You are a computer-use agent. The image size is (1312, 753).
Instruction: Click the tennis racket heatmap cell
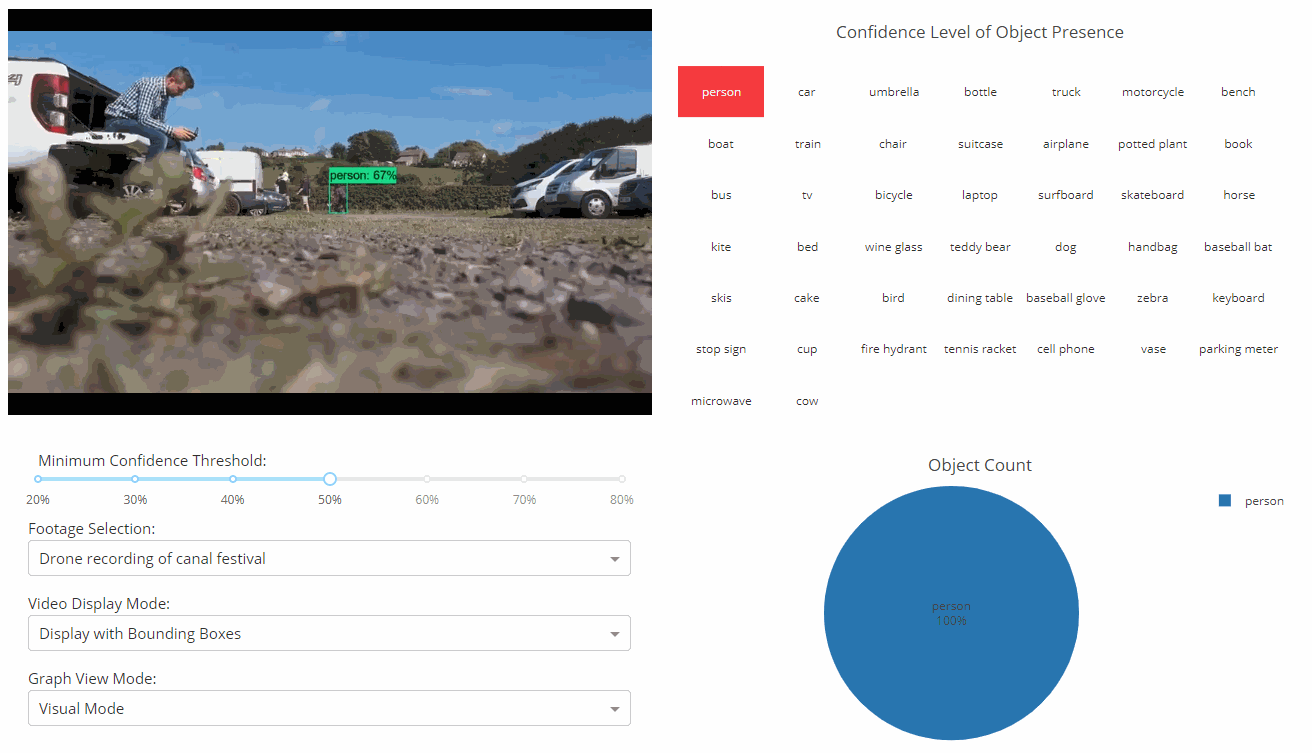(x=980, y=349)
